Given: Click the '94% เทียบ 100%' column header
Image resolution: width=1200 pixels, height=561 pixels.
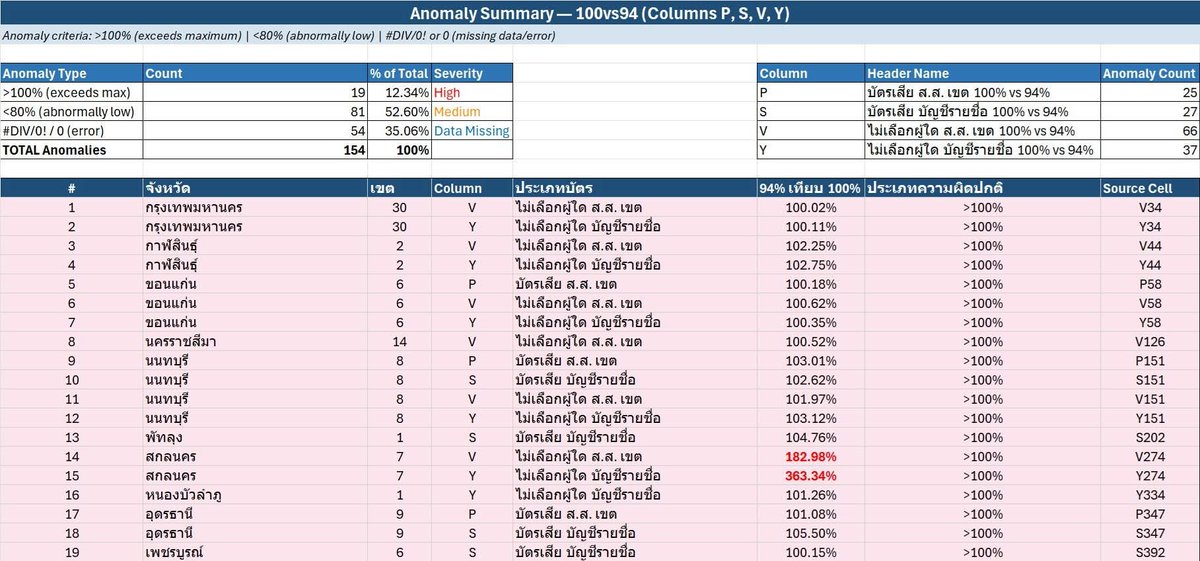Looking at the screenshot, I should click(810, 188).
